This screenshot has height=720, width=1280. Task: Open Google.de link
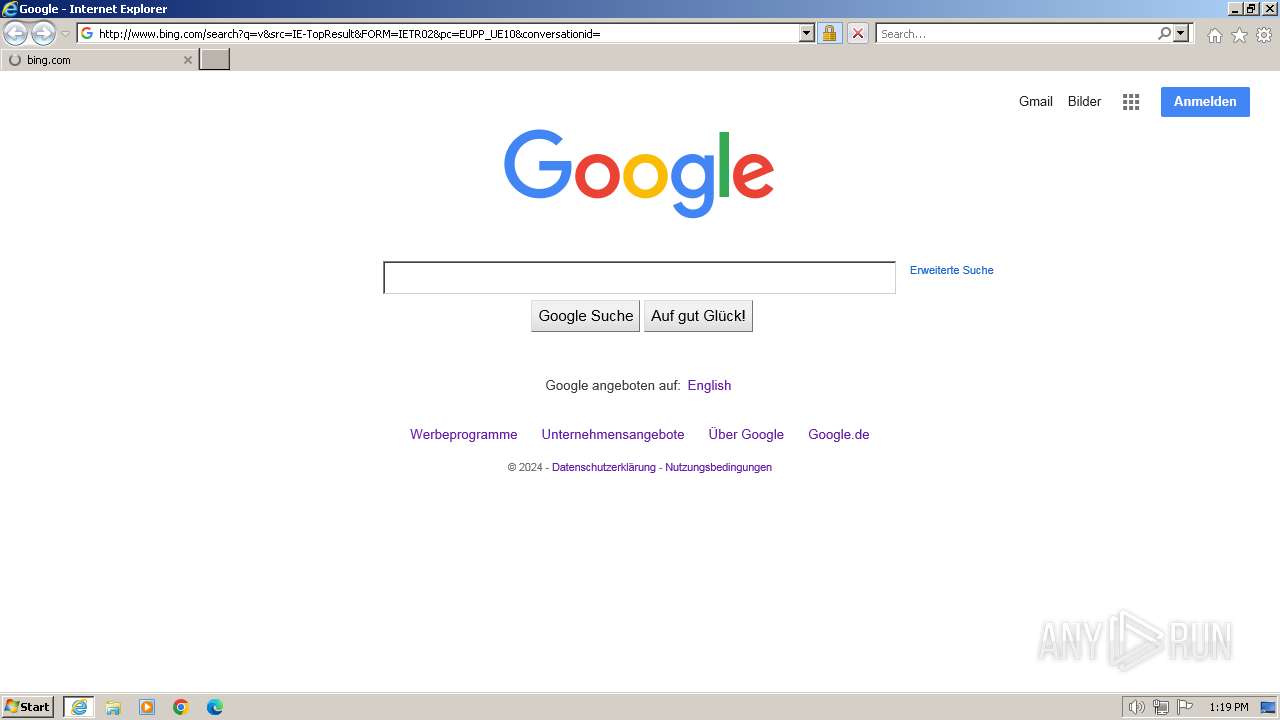[x=838, y=434]
